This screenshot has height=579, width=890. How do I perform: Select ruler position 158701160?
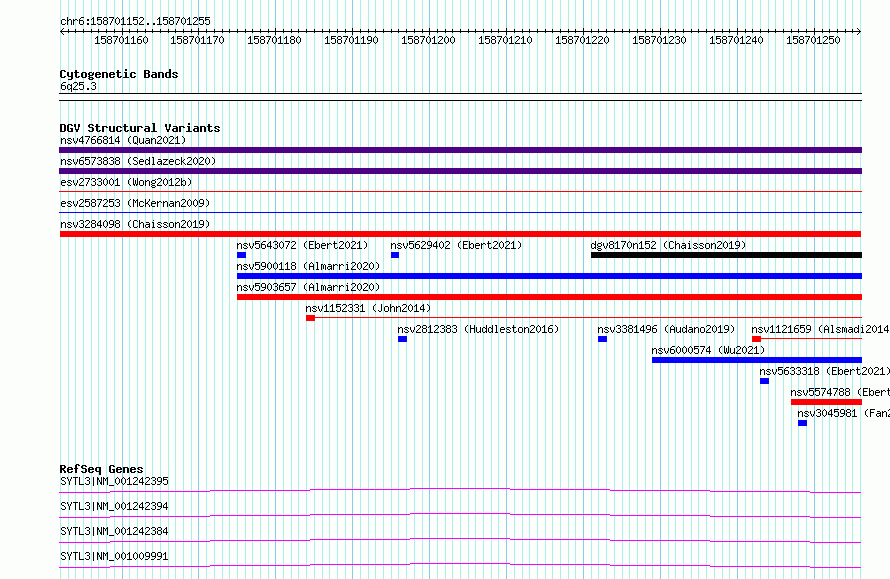click(121, 40)
